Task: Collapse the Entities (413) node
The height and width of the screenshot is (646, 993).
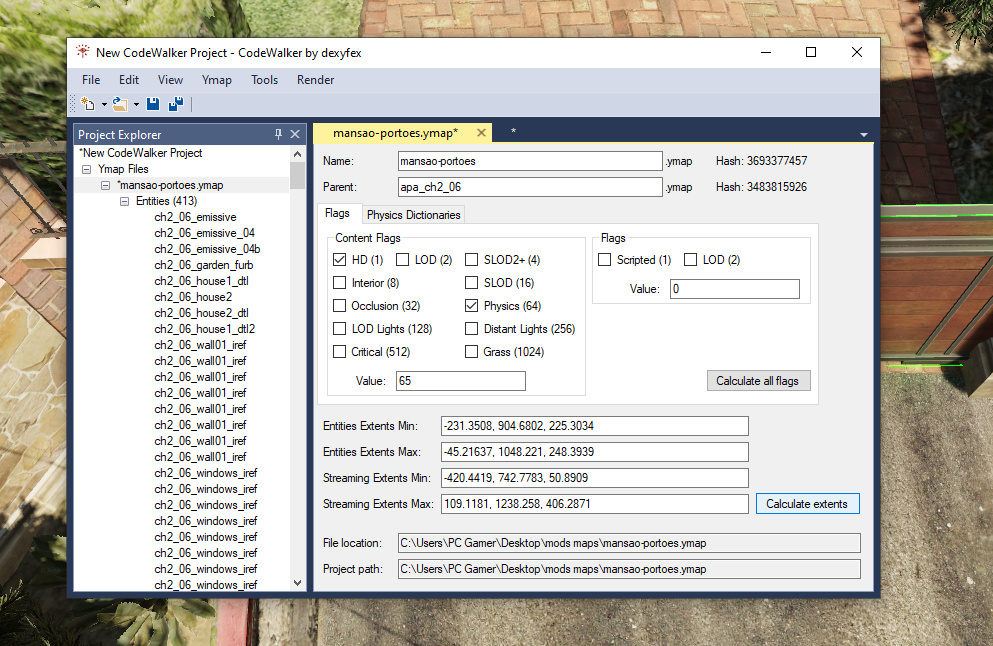Action: [x=124, y=201]
